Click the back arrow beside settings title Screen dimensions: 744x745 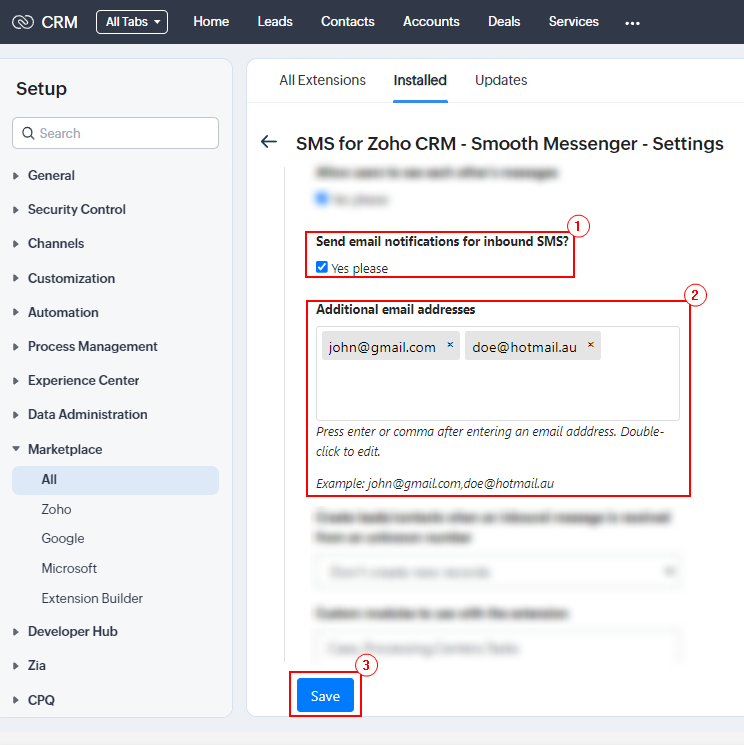269,142
